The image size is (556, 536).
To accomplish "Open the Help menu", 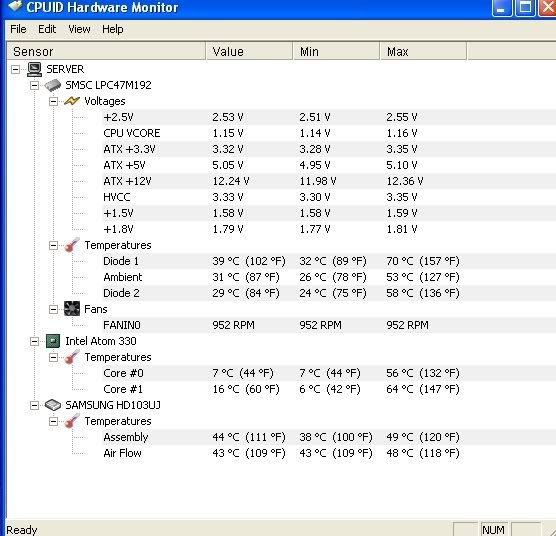I will click(x=112, y=29).
